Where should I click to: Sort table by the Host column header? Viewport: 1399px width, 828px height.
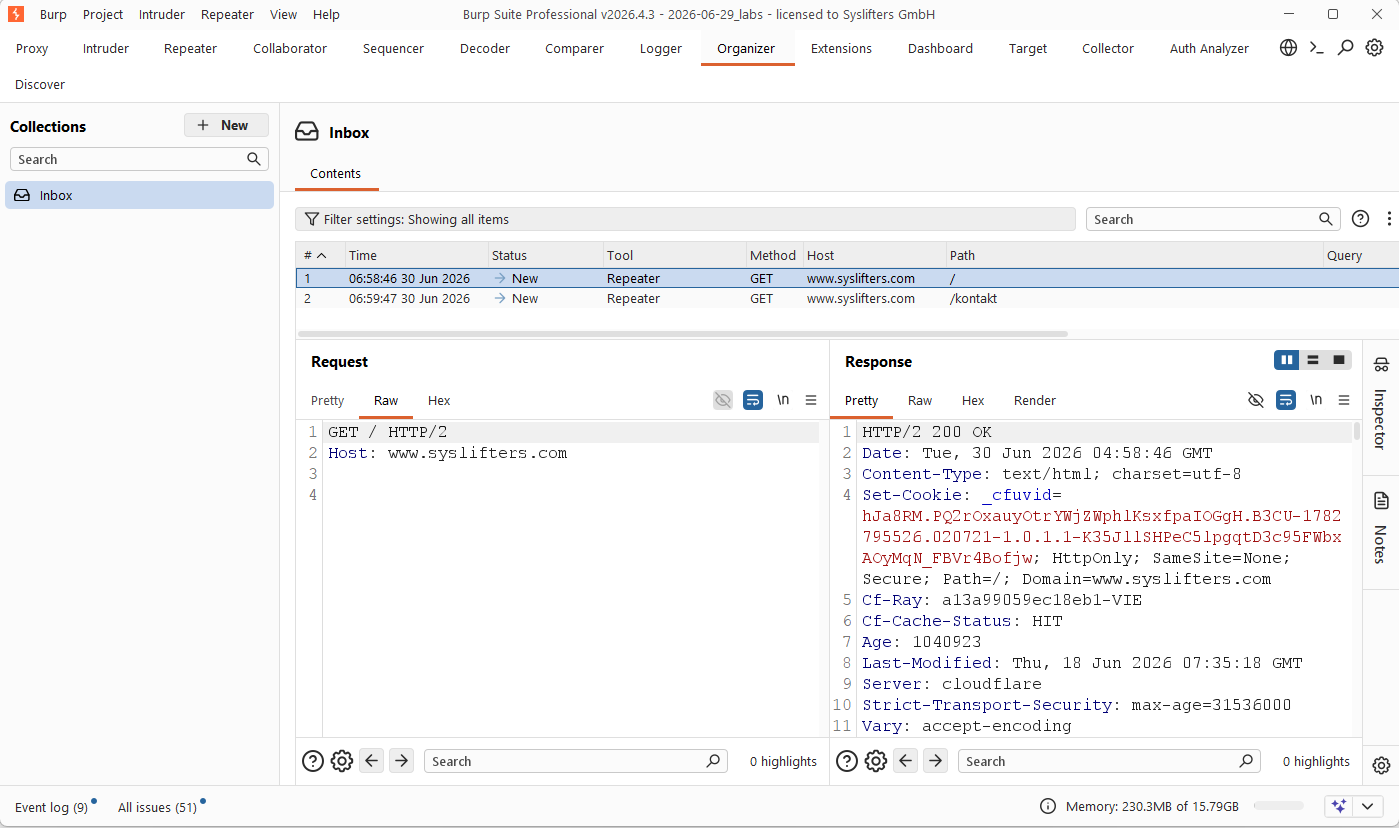[x=875, y=255]
